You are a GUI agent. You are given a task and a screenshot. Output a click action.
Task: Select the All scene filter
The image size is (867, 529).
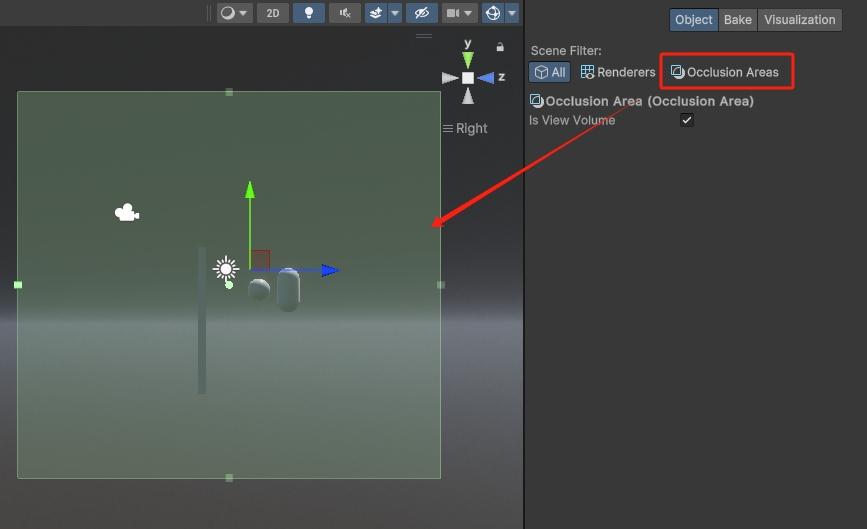pyautogui.click(x=550, y=72)
